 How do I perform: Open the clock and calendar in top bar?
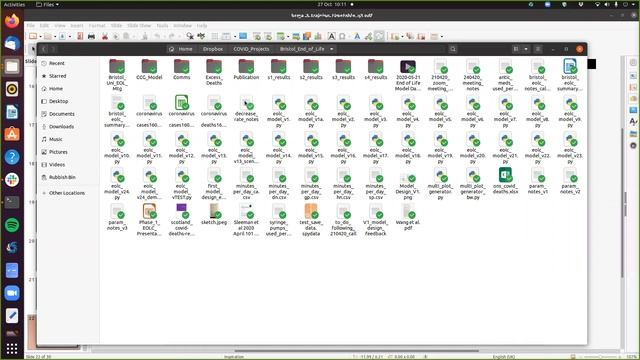[332, 4]
